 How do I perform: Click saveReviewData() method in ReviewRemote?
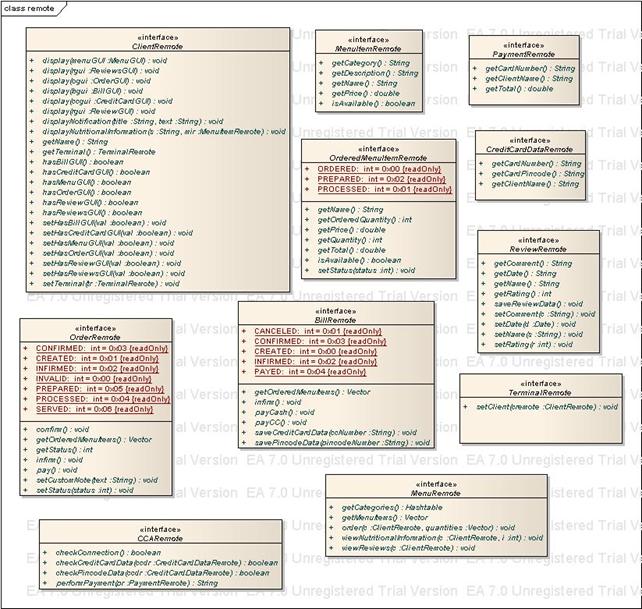(538, 304)
